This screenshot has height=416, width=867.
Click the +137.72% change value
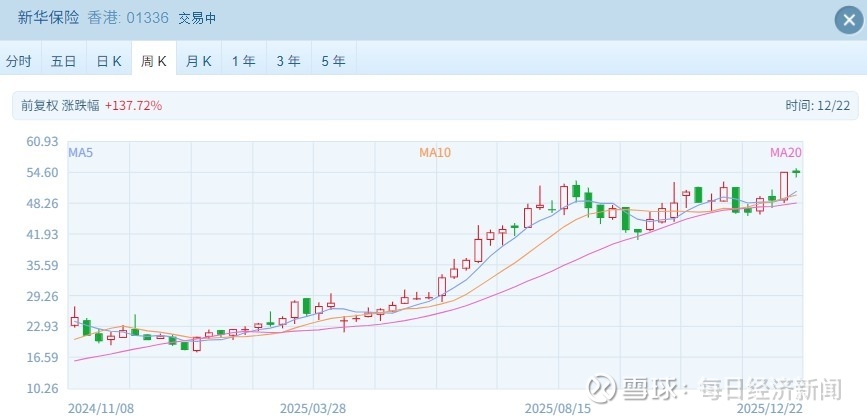pos(133,106)
